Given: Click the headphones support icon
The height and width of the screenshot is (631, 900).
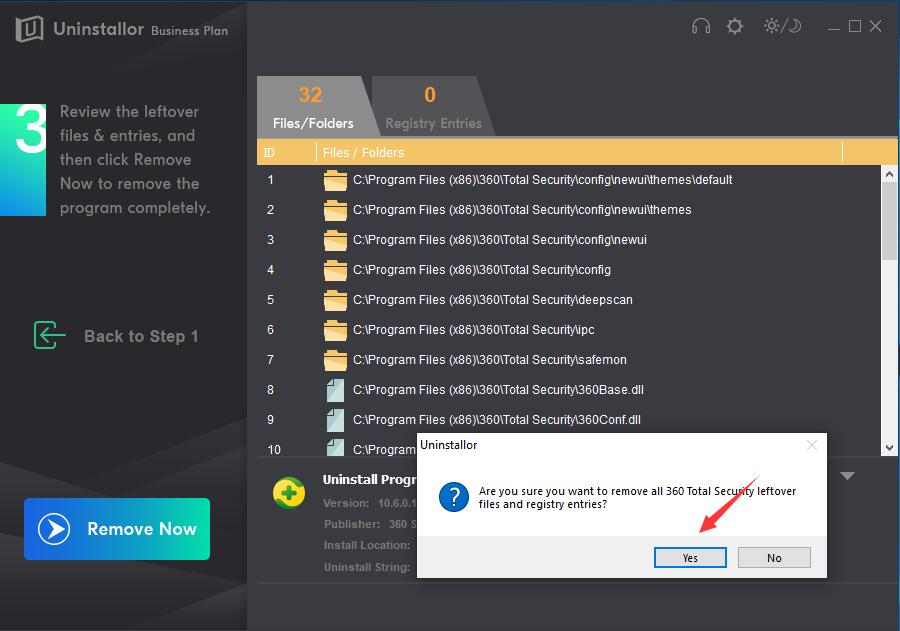Looking at the screenshot, I should tap(701, 27).
